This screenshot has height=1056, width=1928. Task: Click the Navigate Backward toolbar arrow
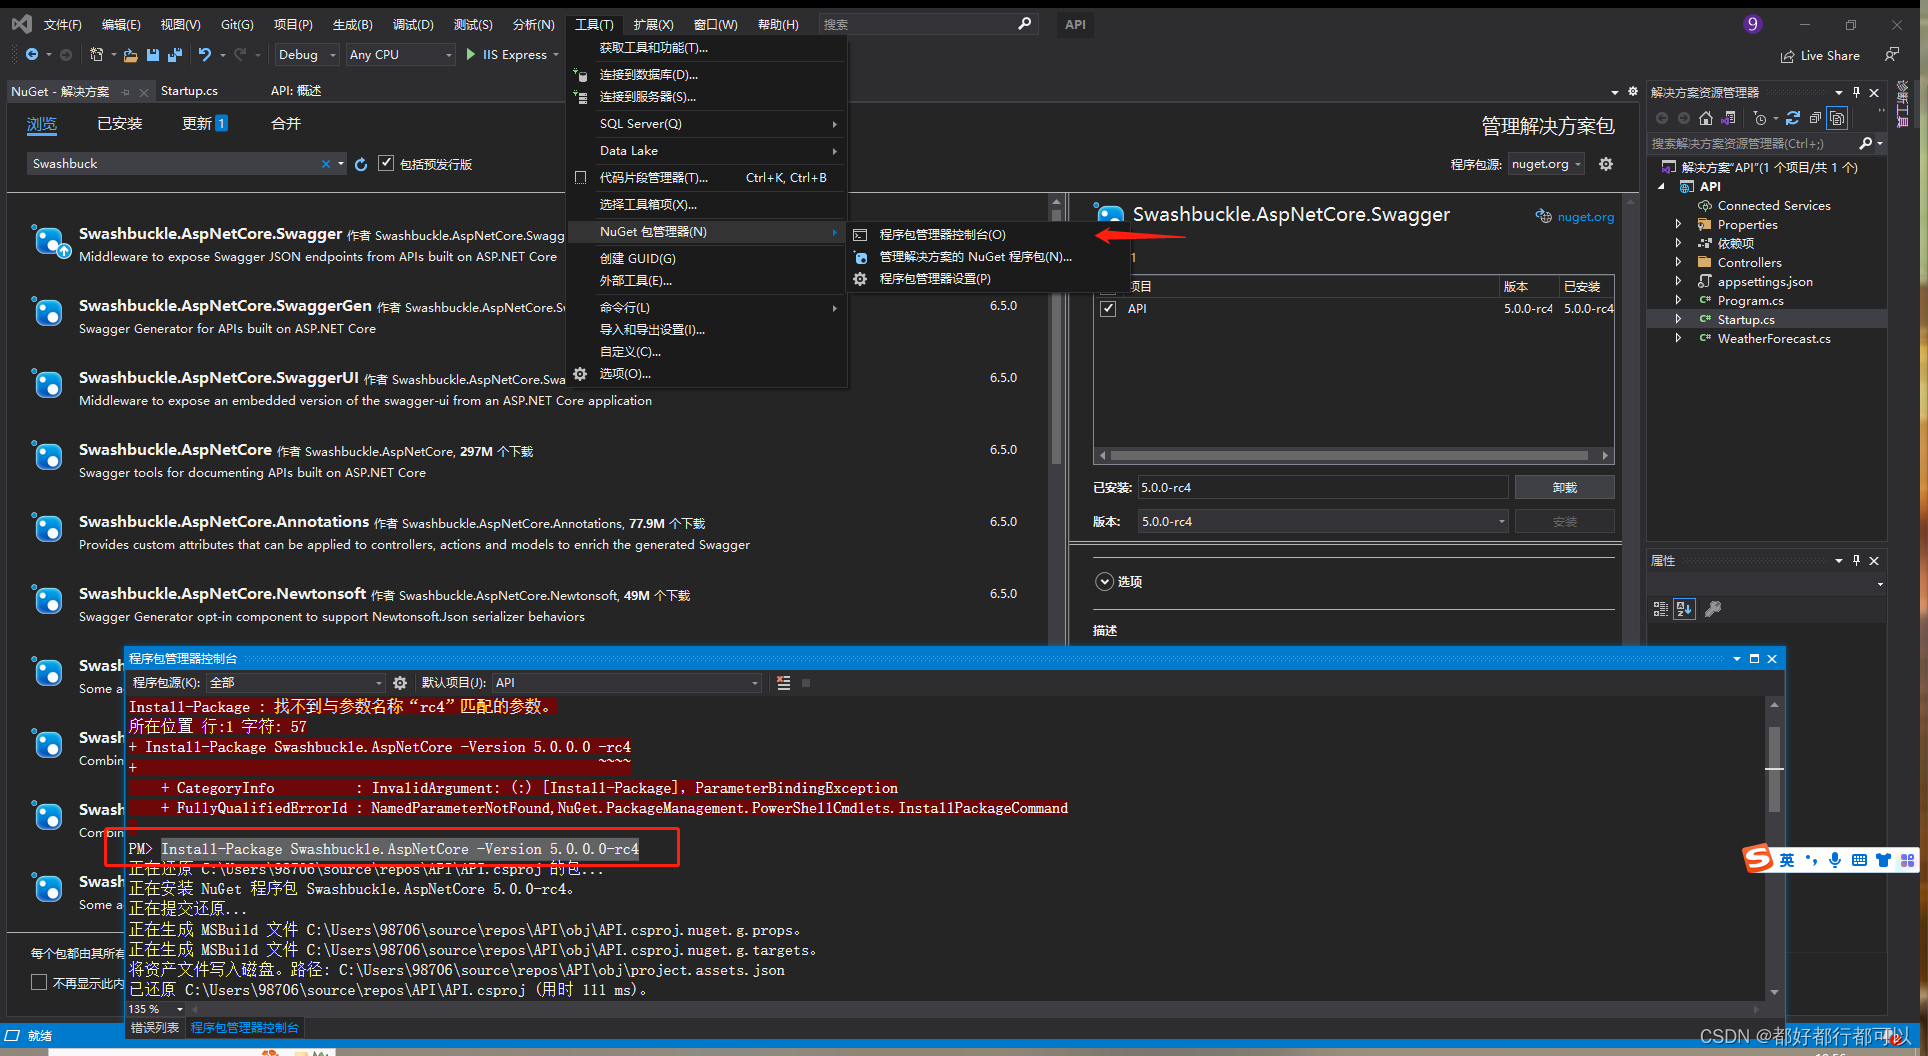pos(32,55)
